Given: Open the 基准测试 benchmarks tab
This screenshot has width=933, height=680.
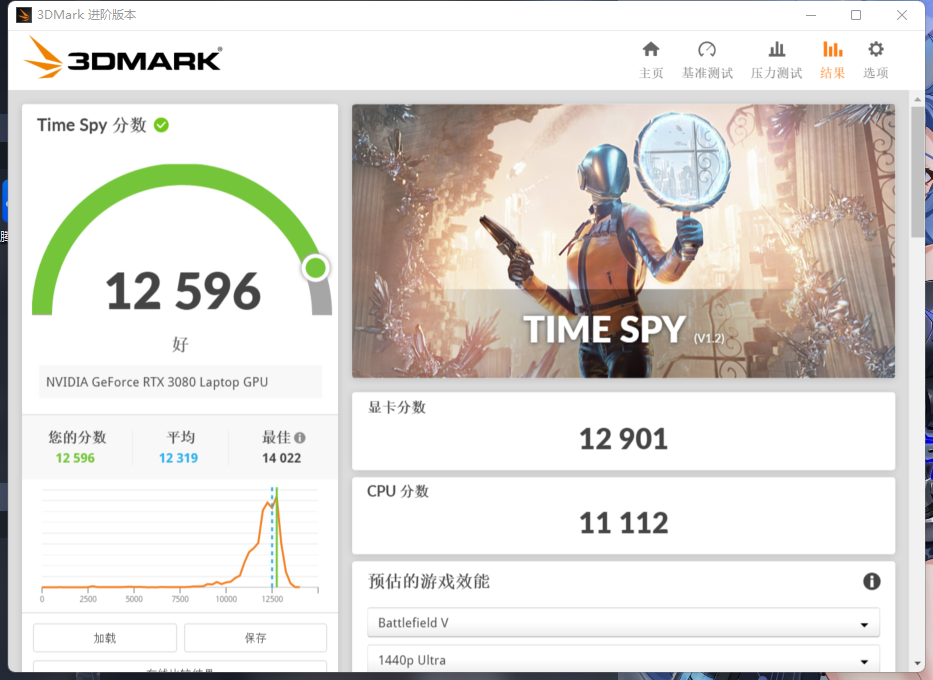Looking at the screenshot, I should [707, 60].
